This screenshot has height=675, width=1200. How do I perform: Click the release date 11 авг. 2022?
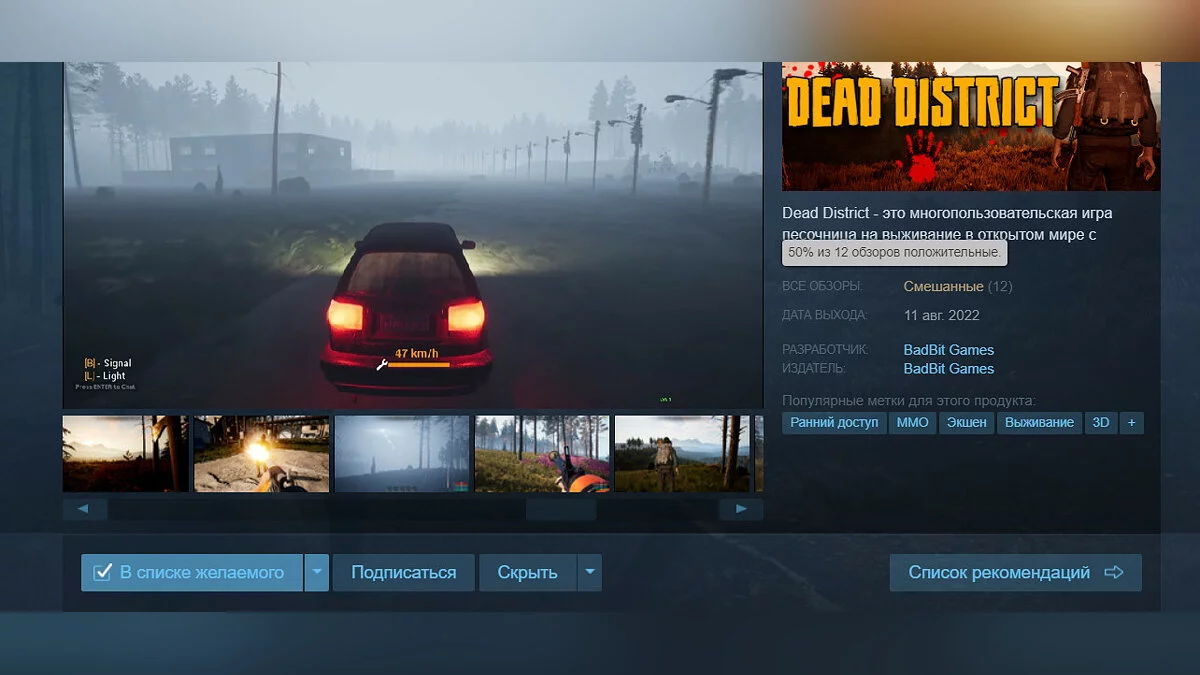coord(942,316)
